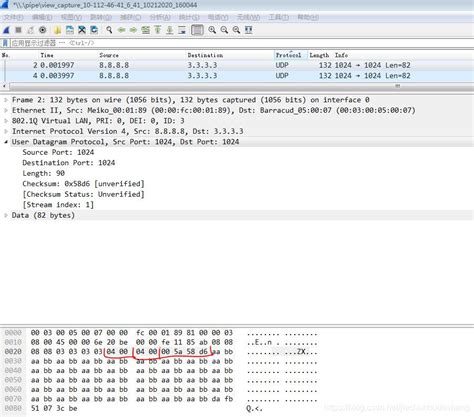Open the 电话(Y) Telephony menu

pyautogui.click(x=218, y=17)
